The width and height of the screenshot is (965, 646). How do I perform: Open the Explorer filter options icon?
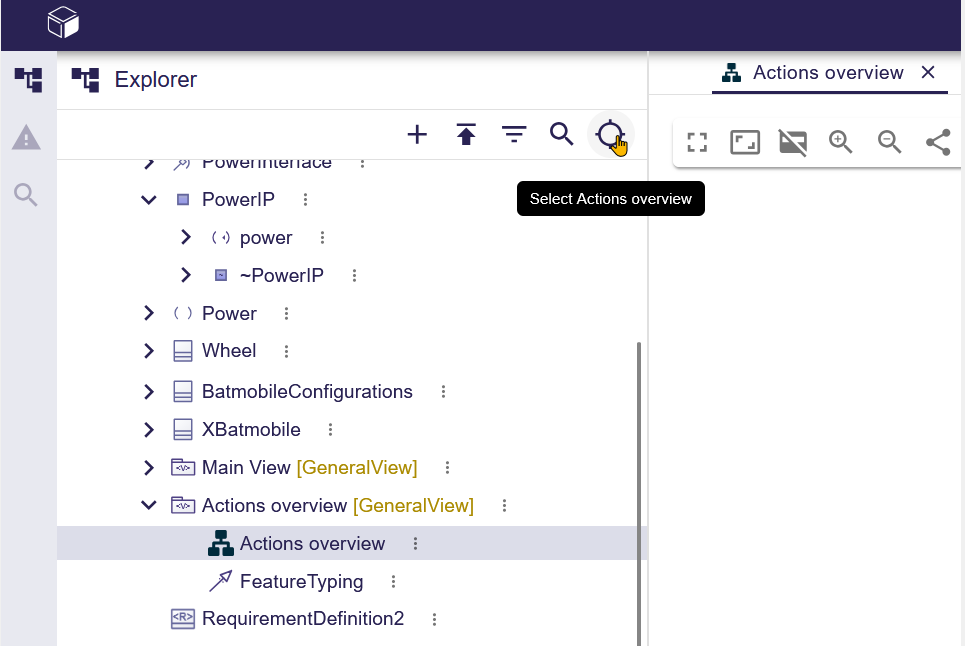514,135
